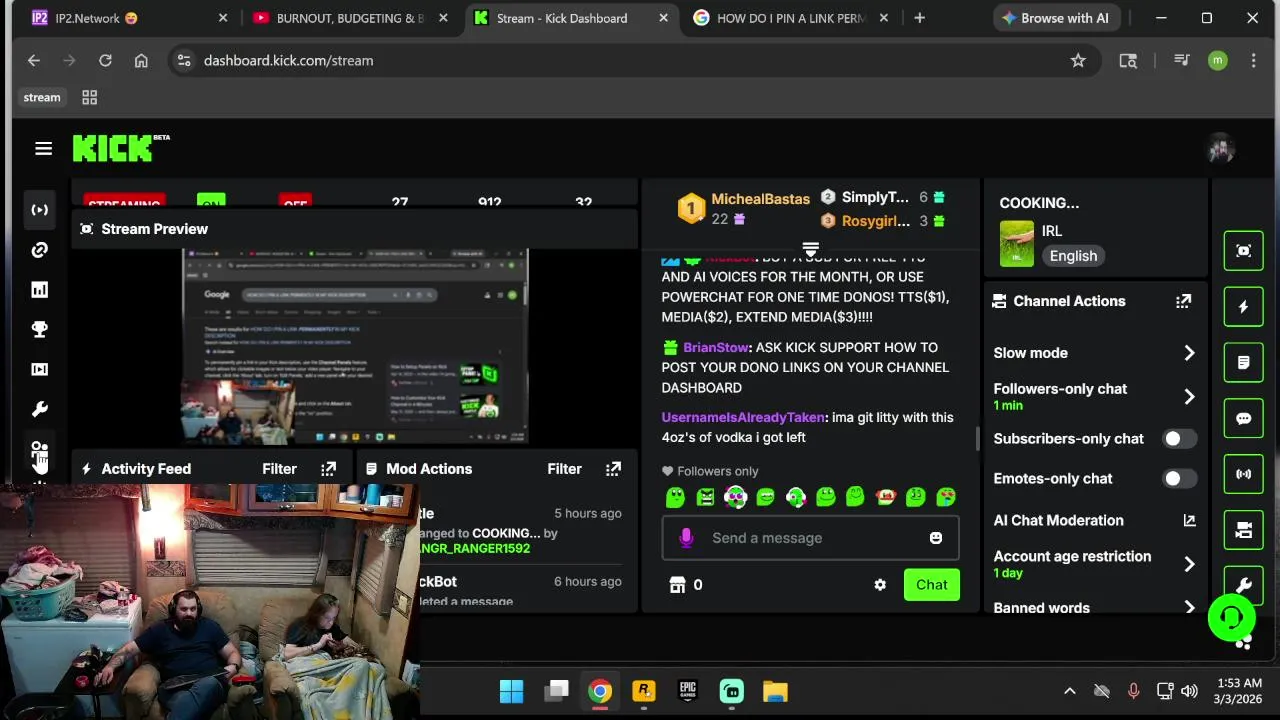Open the Kick hamburger menu
1280x720 pixels.
(43, 149)
